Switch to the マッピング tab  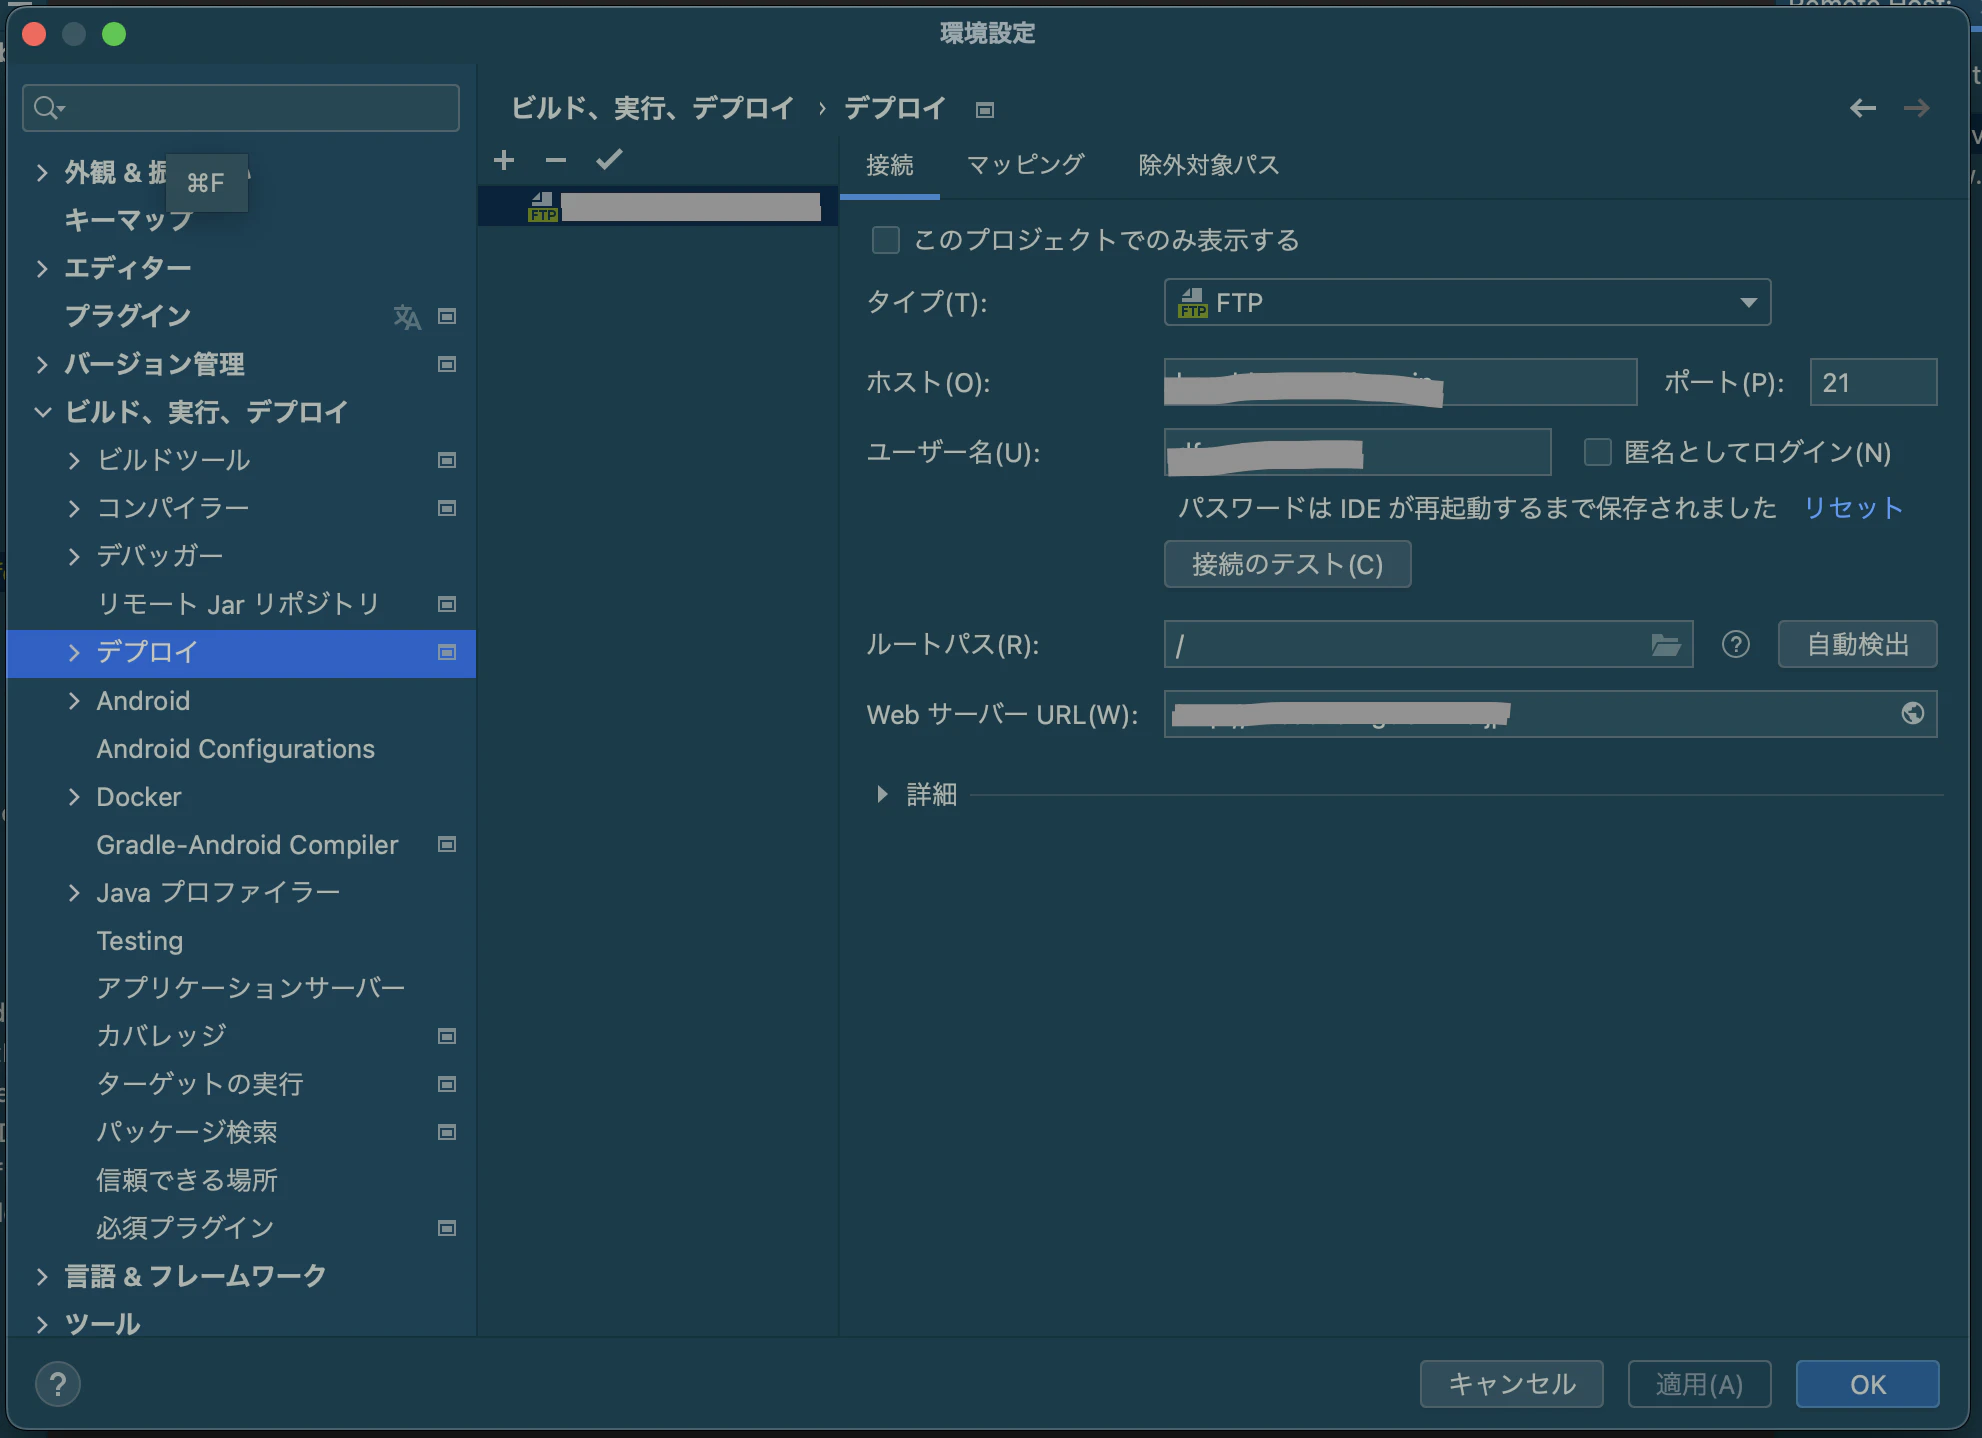(x=1025, y=165)
